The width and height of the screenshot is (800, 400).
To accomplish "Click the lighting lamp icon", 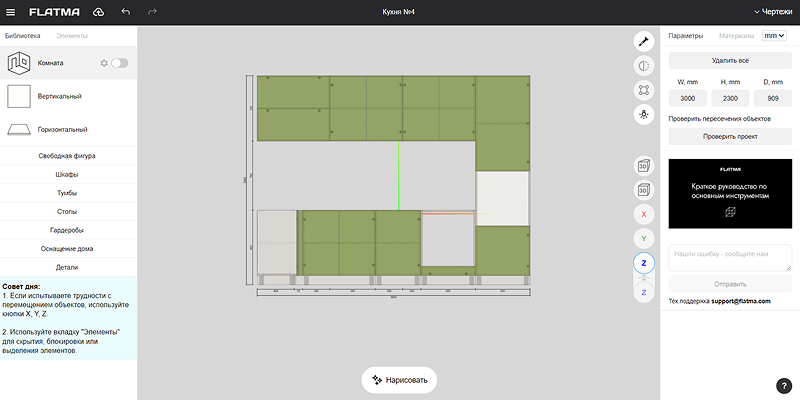I will (644, 114).
